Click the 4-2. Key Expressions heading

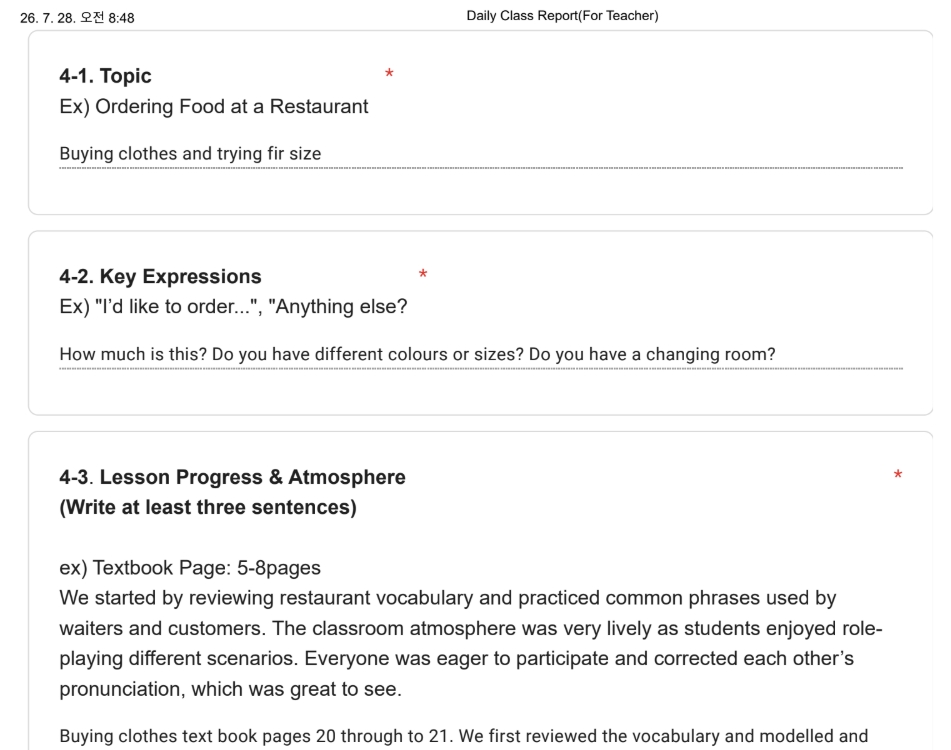pyautogui.click(x=160, y=276)
